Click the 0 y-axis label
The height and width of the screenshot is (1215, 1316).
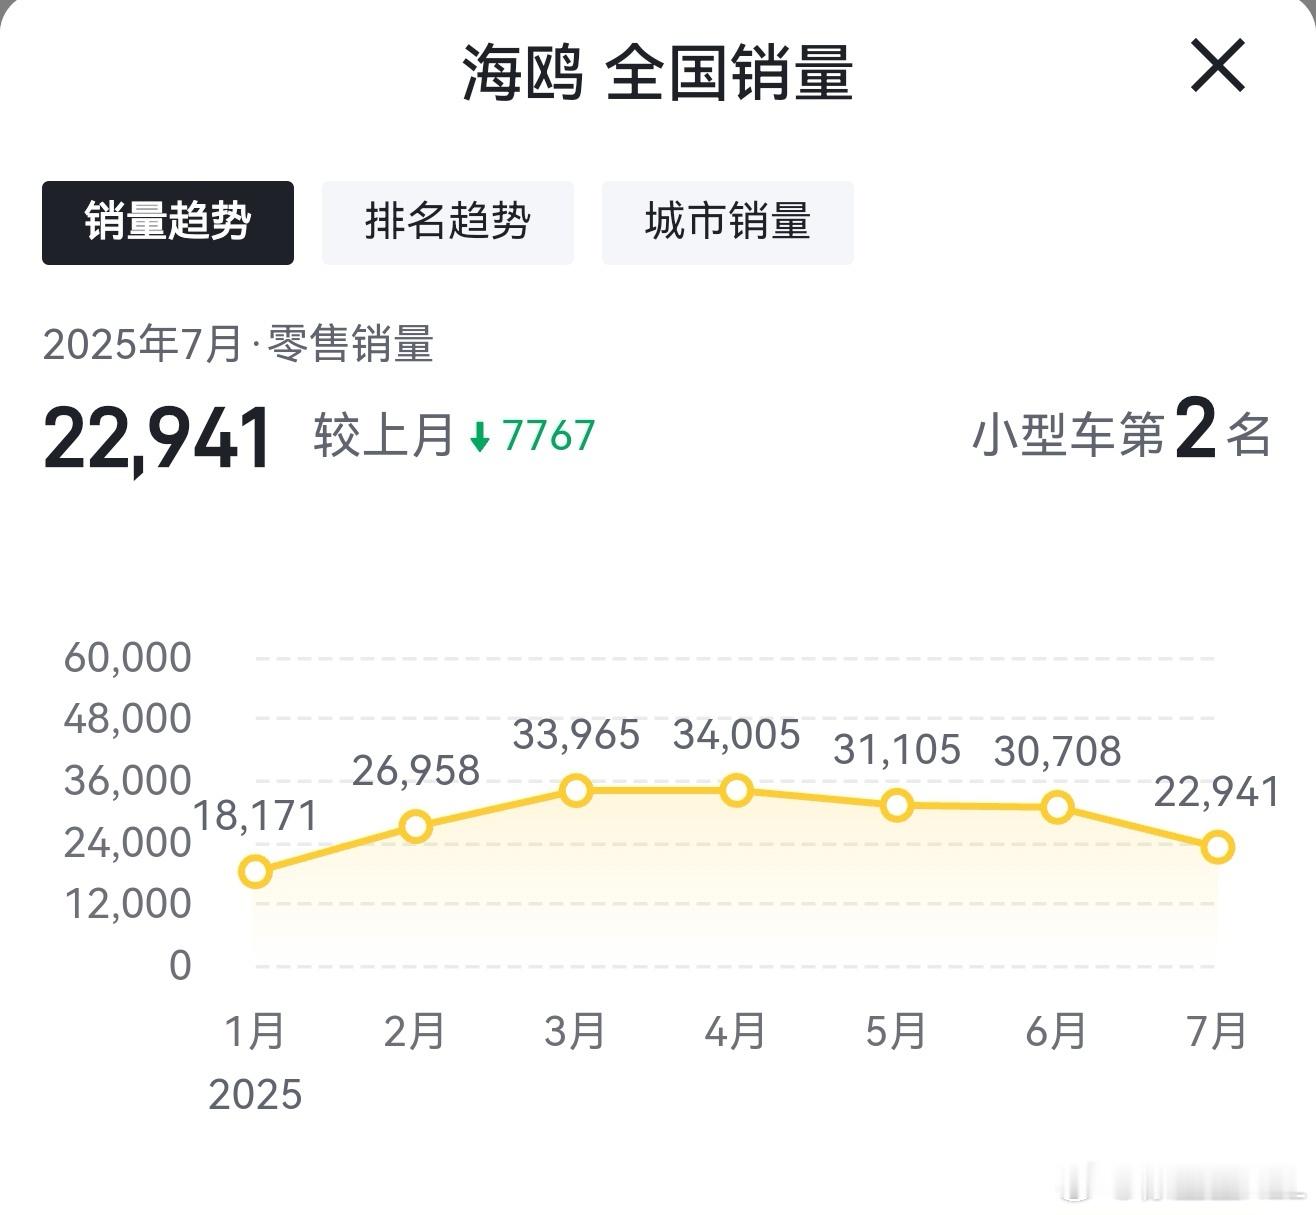coord(180,966)
